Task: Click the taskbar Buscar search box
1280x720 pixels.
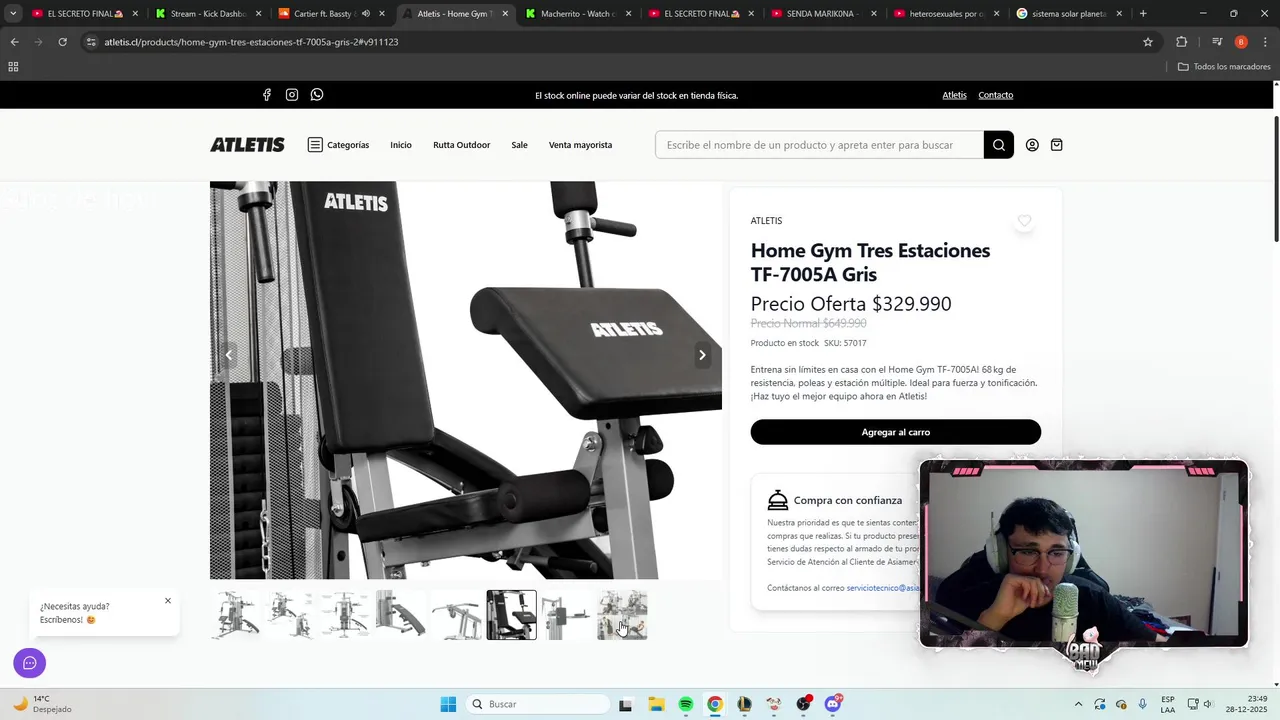Action: [x=538, y=704]
